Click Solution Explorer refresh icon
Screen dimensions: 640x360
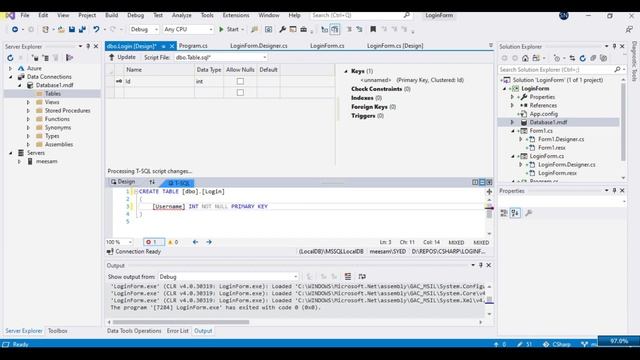click(x=583, y=58)
